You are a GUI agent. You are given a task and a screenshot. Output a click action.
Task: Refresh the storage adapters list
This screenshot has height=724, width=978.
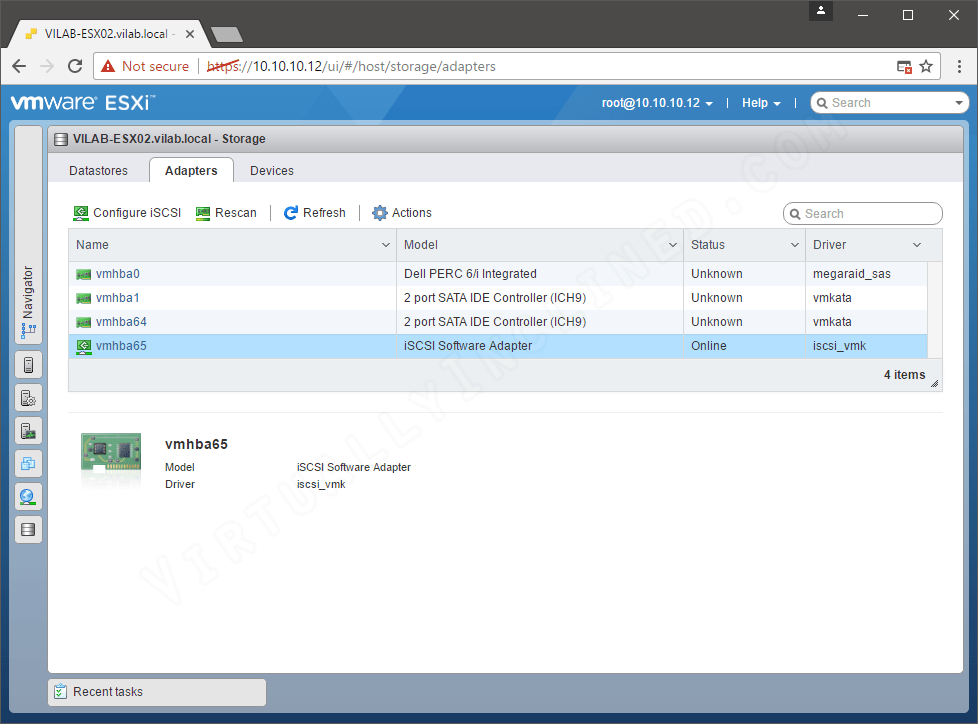(314, 212)
